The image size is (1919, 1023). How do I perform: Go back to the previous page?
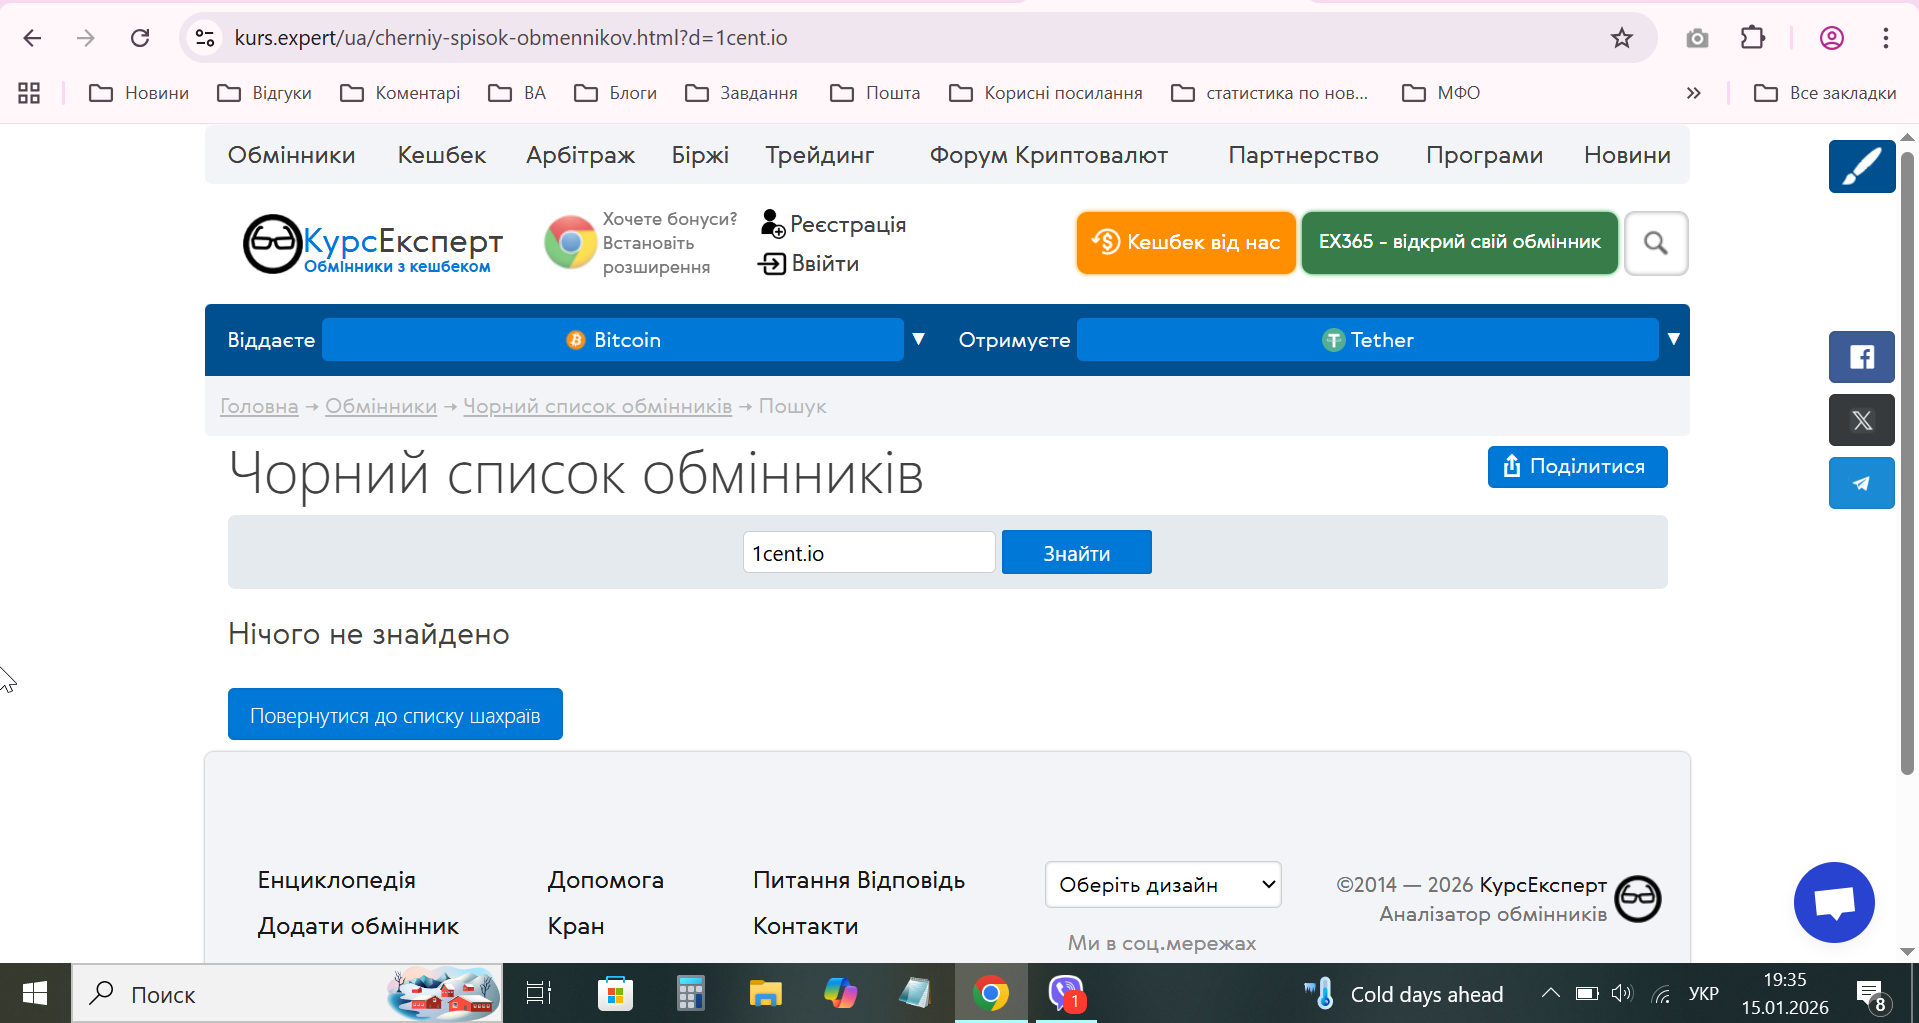[x=32, y=38]
